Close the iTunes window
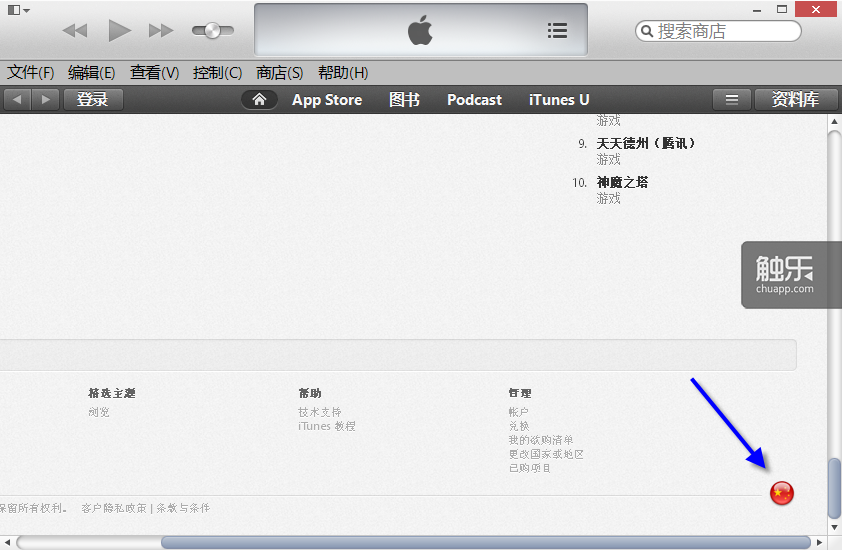The image size is (842, 550). [x=815, y=9]
